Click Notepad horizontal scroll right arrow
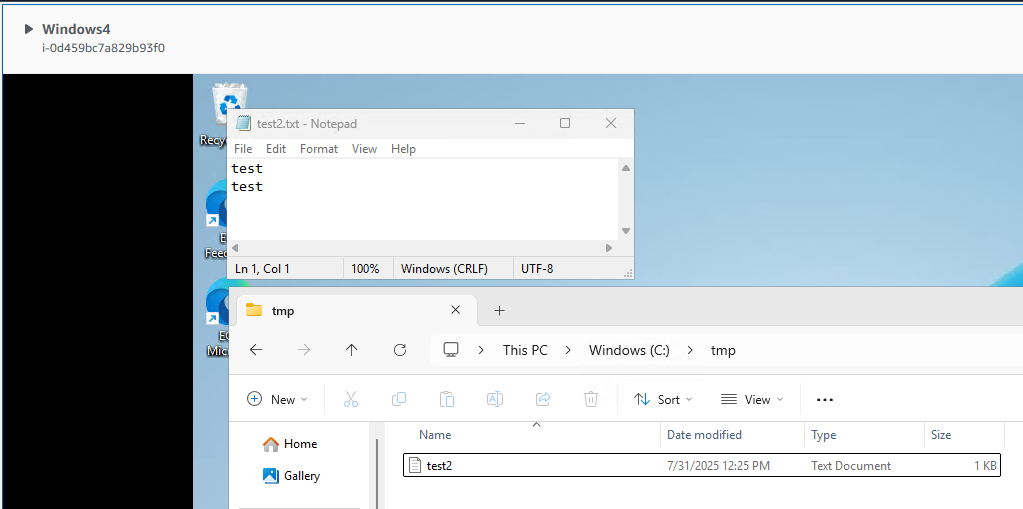1023x509 pixels. click(609, 248)
